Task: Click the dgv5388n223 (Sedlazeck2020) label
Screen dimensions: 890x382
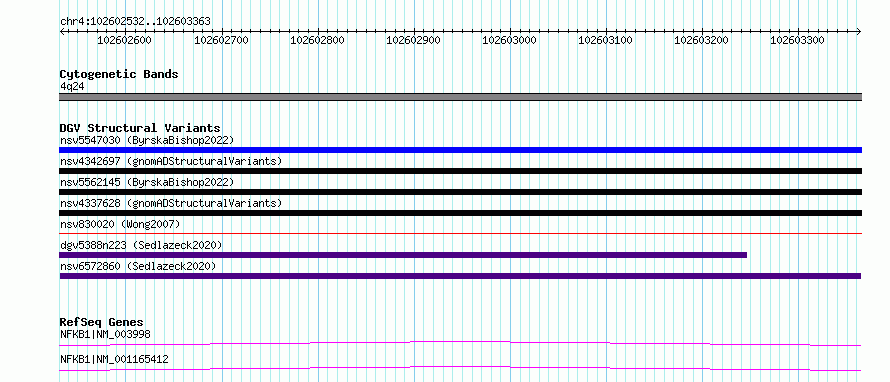Action: coord(141,245)
